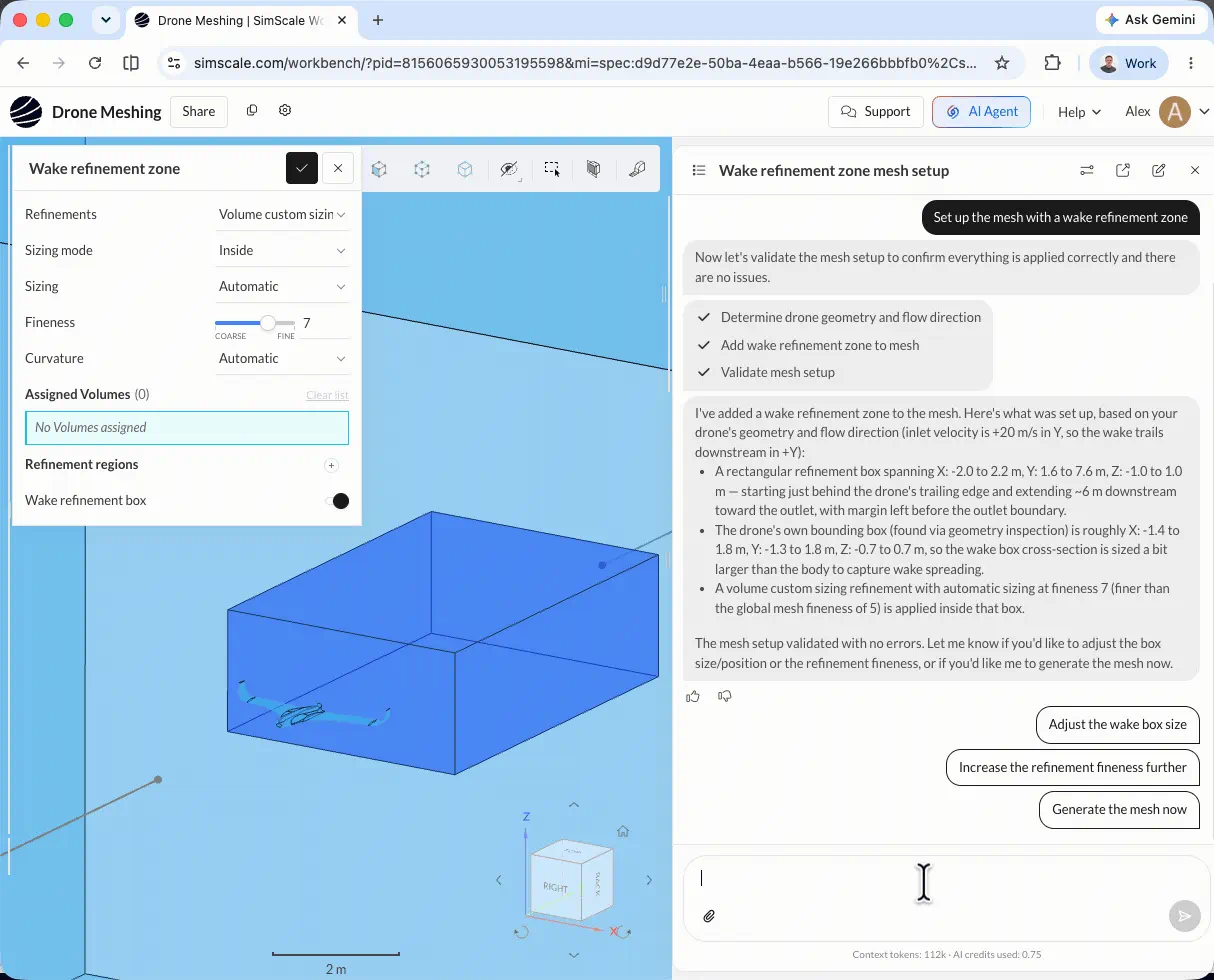Open the AI chat settings sliders icon
Image resolution: width=1214 pixels, height=980 pixels.
coord(1087,171)
